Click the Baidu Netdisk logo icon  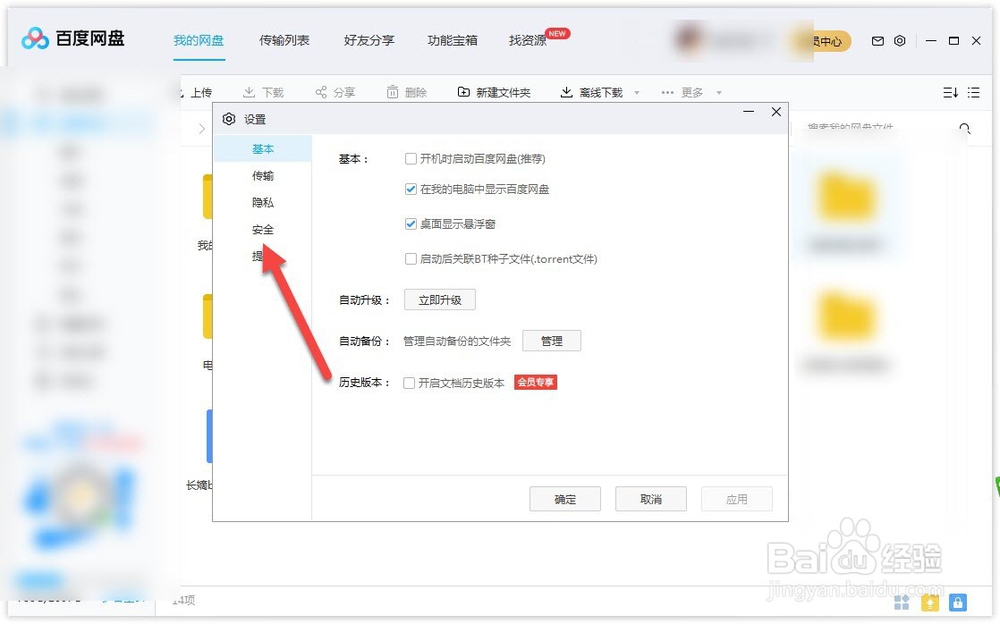tap(34, 38)
